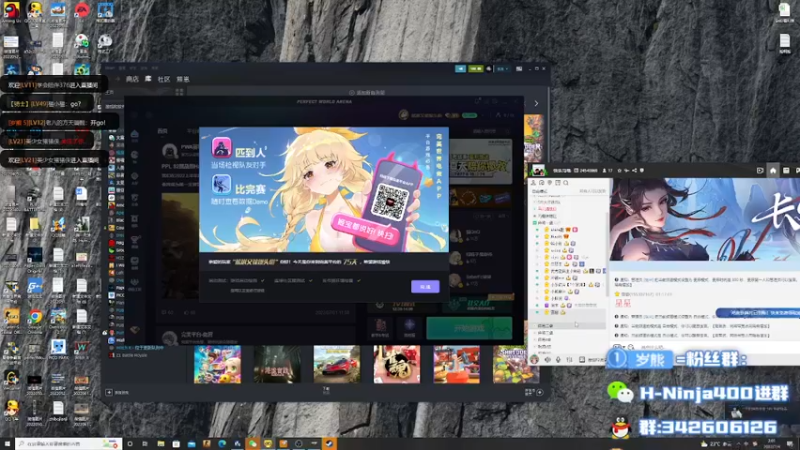
Task: Click the Windows Start button
Action: [7, 444]
